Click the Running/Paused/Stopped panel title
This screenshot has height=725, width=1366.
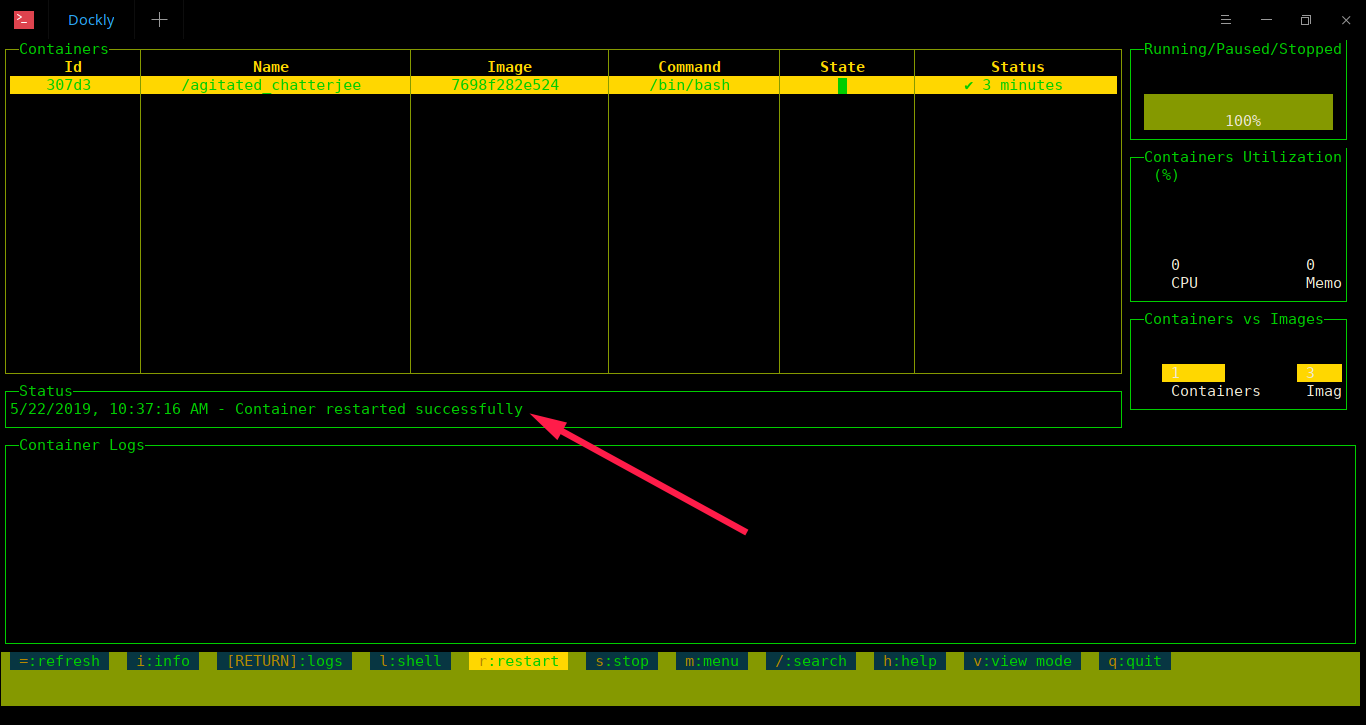click(1243, 49)
